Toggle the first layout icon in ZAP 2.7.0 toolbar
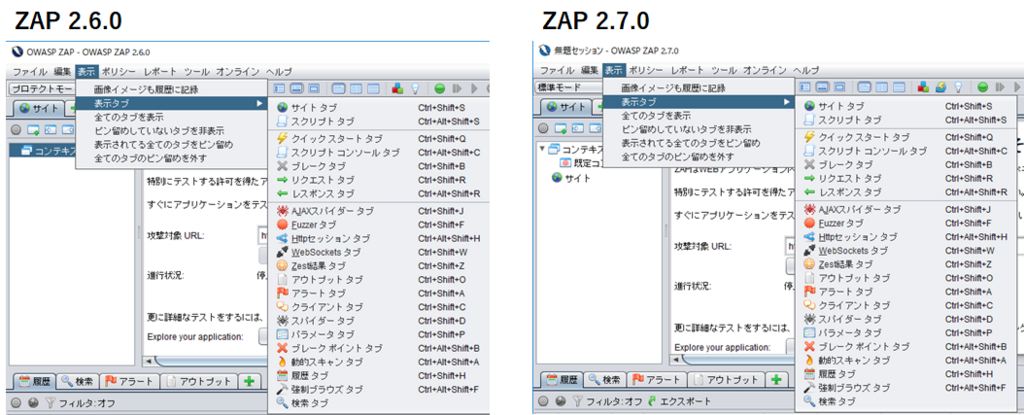The height and width of the screenshot is (415, 1024). 806,86
